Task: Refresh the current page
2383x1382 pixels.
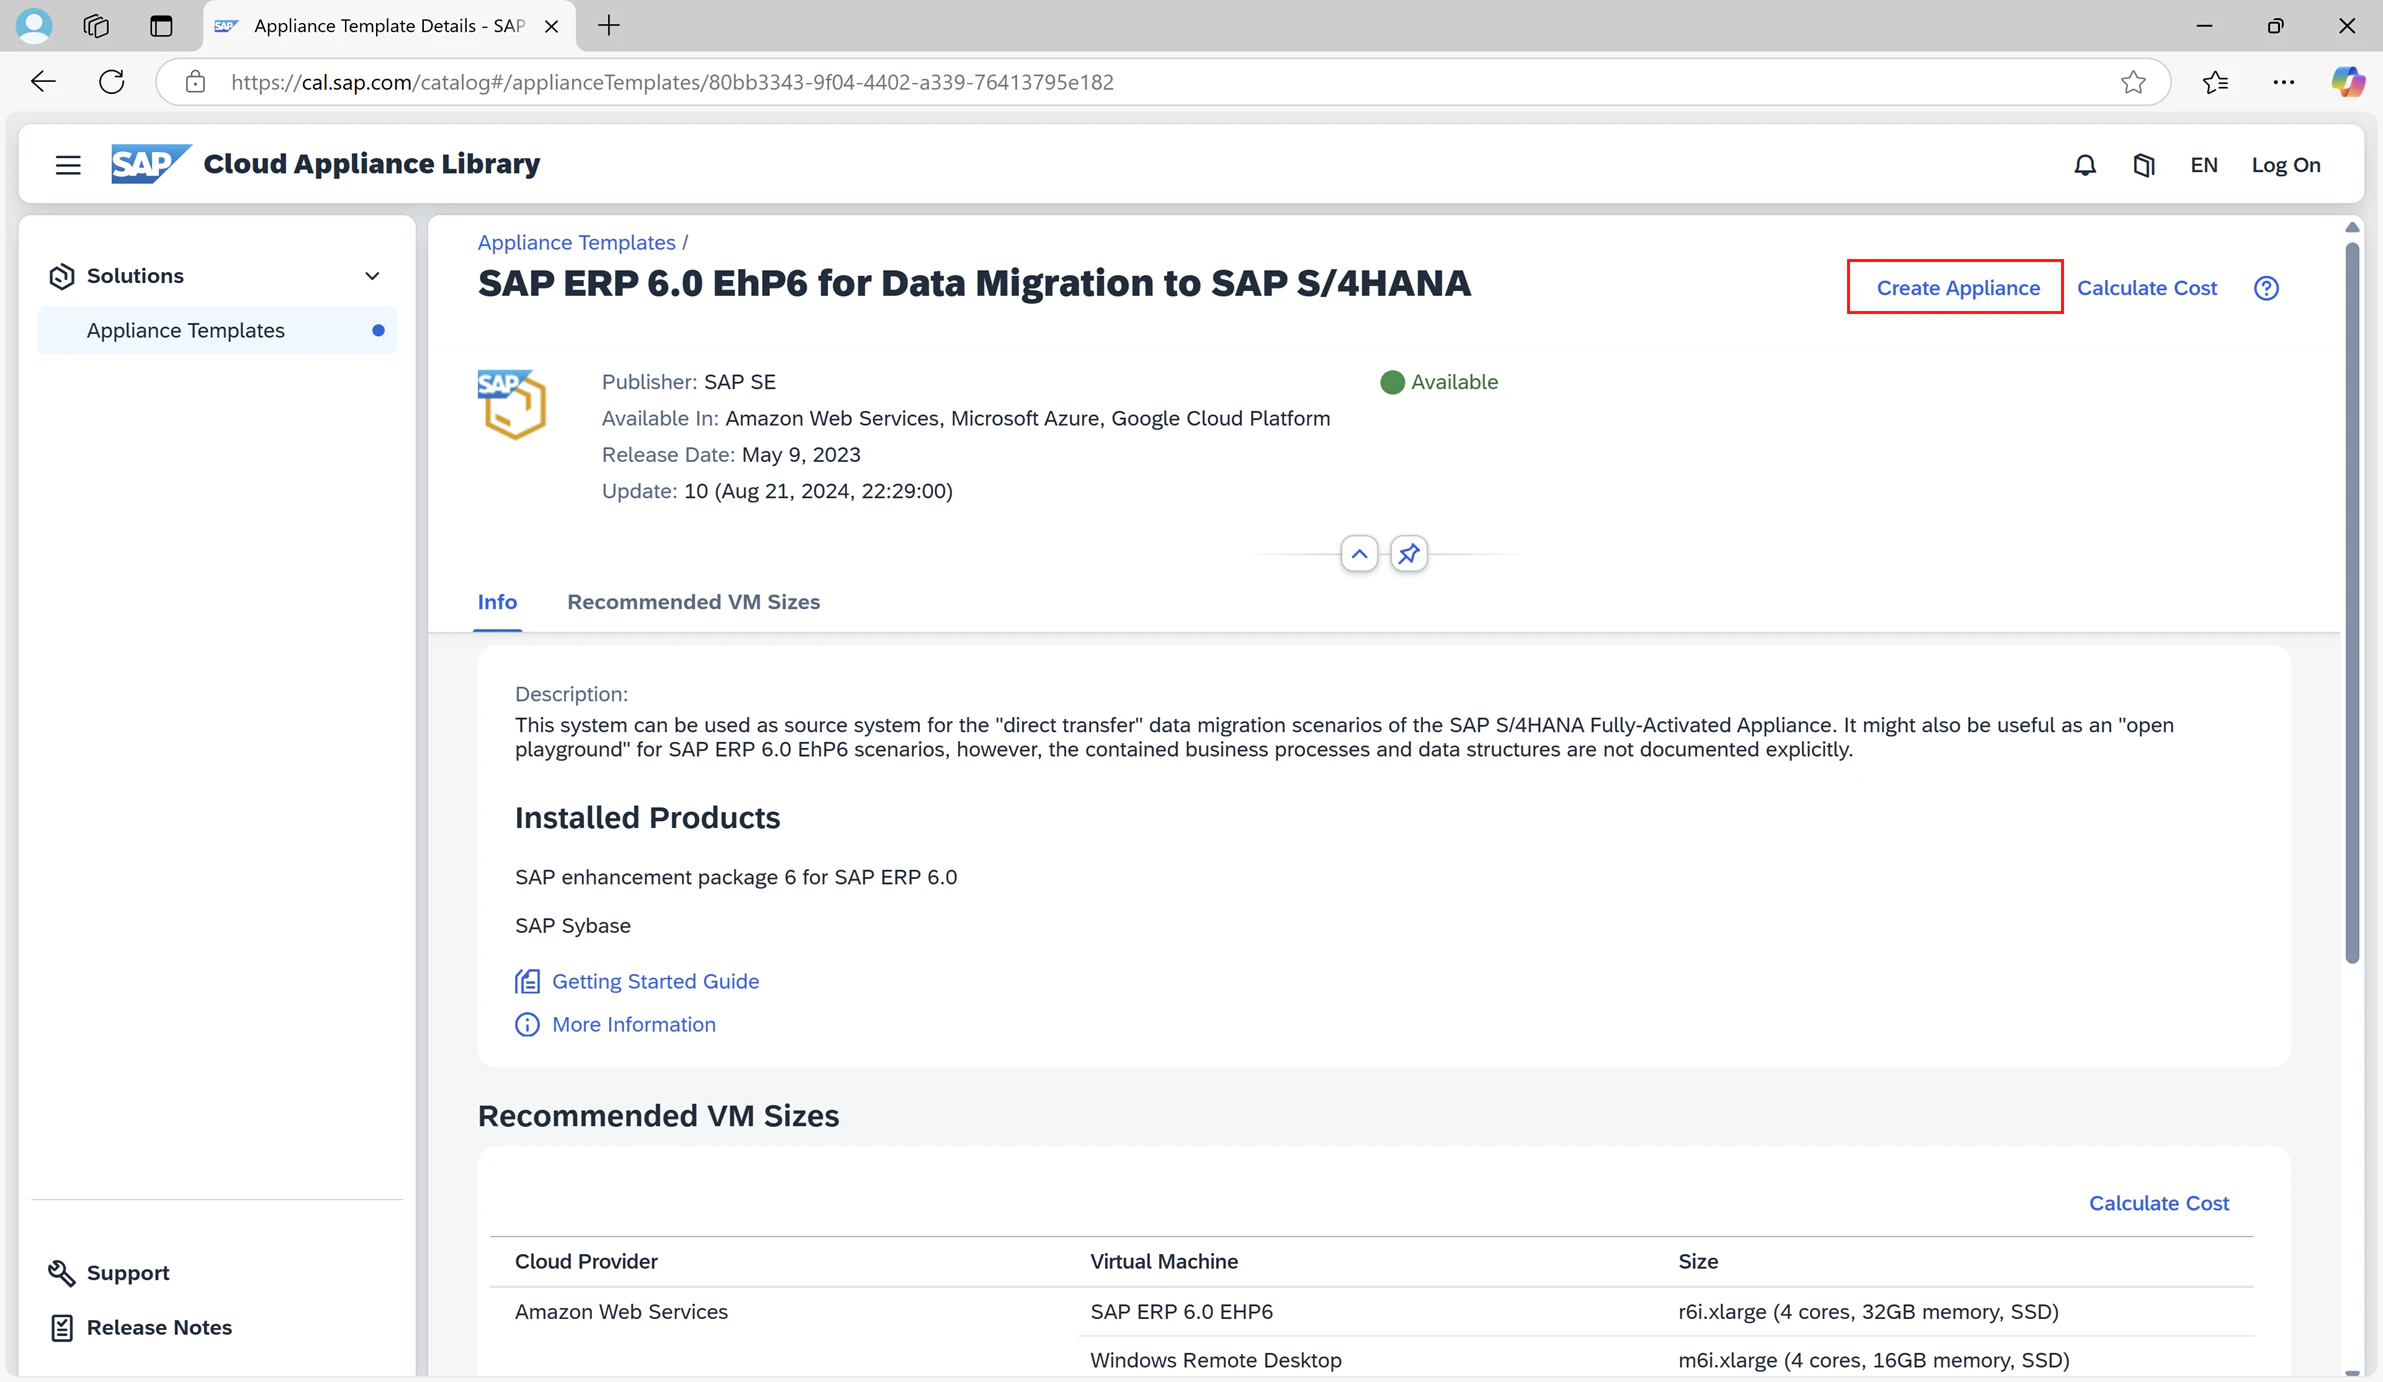Action: 112,82
